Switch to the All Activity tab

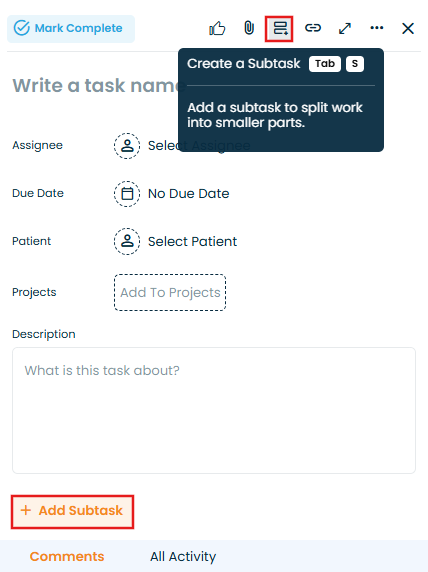183,557
